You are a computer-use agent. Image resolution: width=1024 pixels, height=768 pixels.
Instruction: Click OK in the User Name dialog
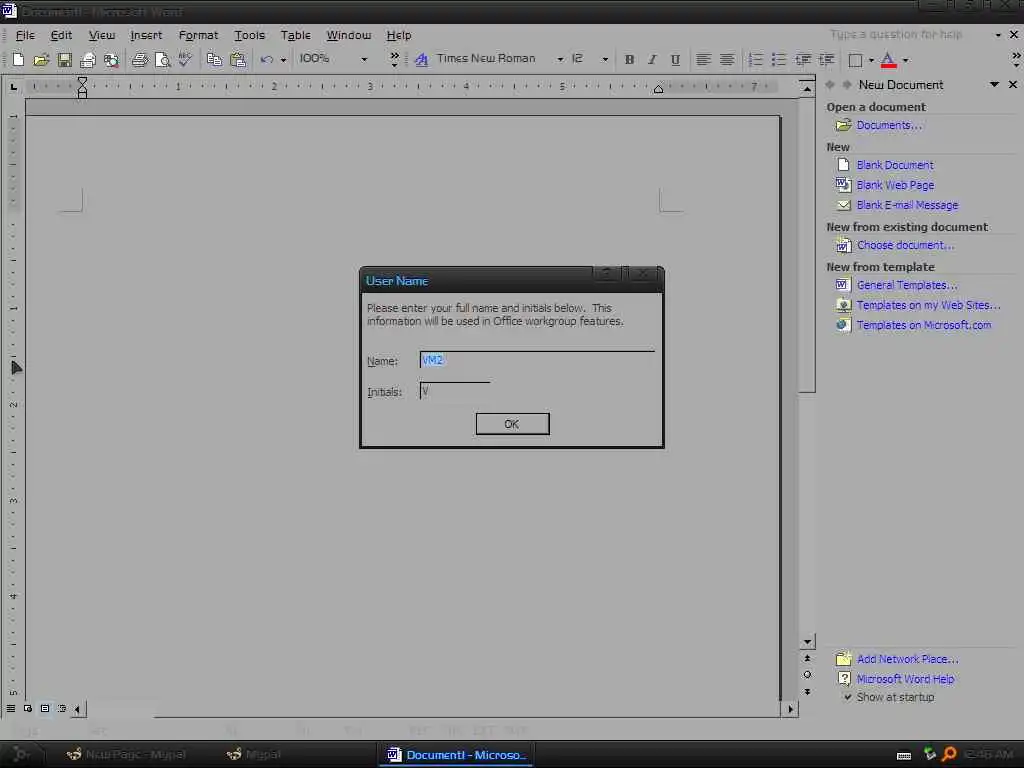click(x=512, y=424)
